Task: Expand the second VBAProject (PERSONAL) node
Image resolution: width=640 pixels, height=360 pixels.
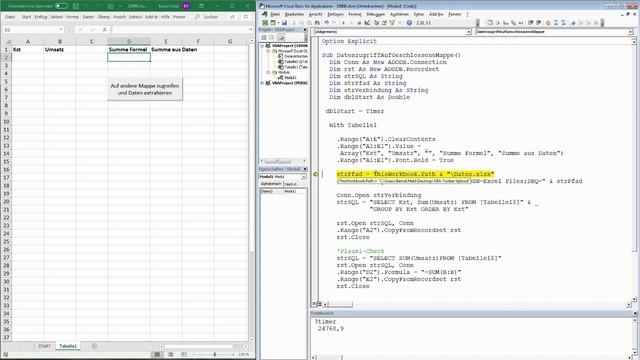Action: tap(262, 83)
